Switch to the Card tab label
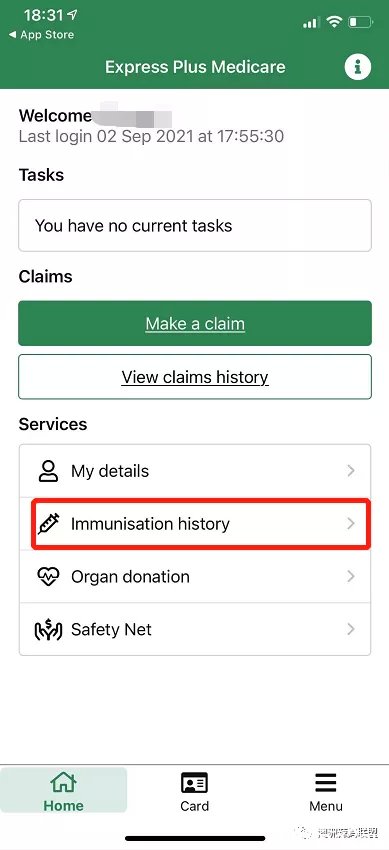 pyautogui.click(x=194, y=806)
